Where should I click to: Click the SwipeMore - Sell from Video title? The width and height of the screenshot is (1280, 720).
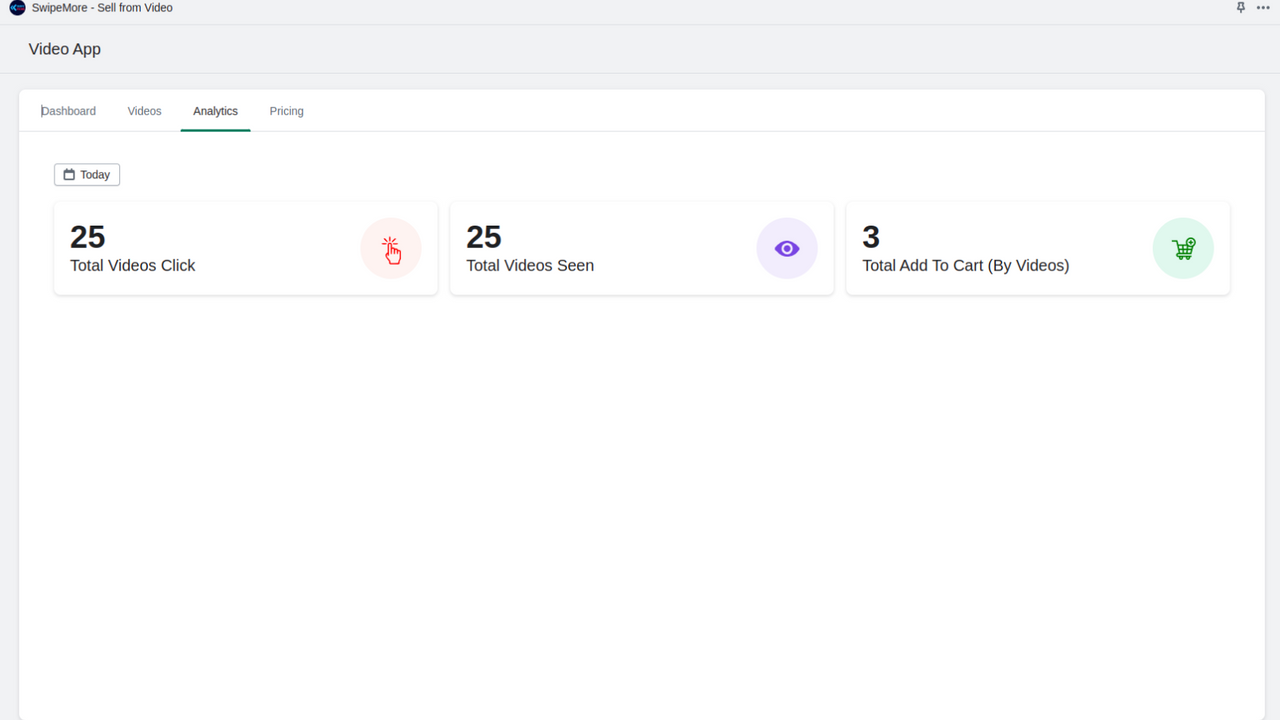coord(101,8)
